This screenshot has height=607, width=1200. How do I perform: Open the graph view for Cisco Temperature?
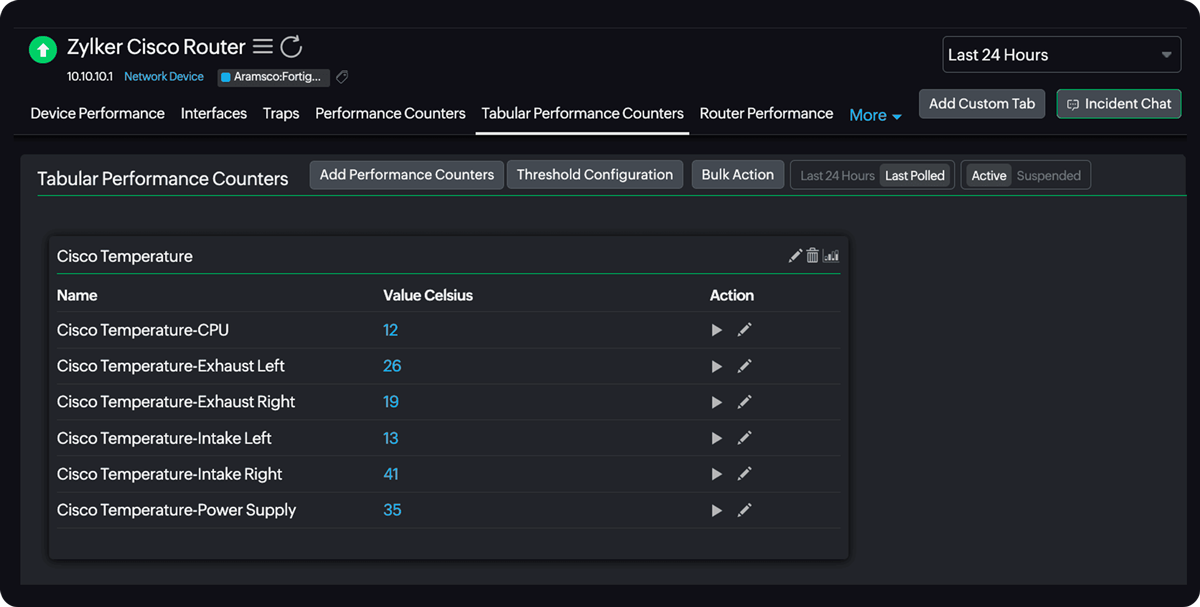tap(831, 256)
